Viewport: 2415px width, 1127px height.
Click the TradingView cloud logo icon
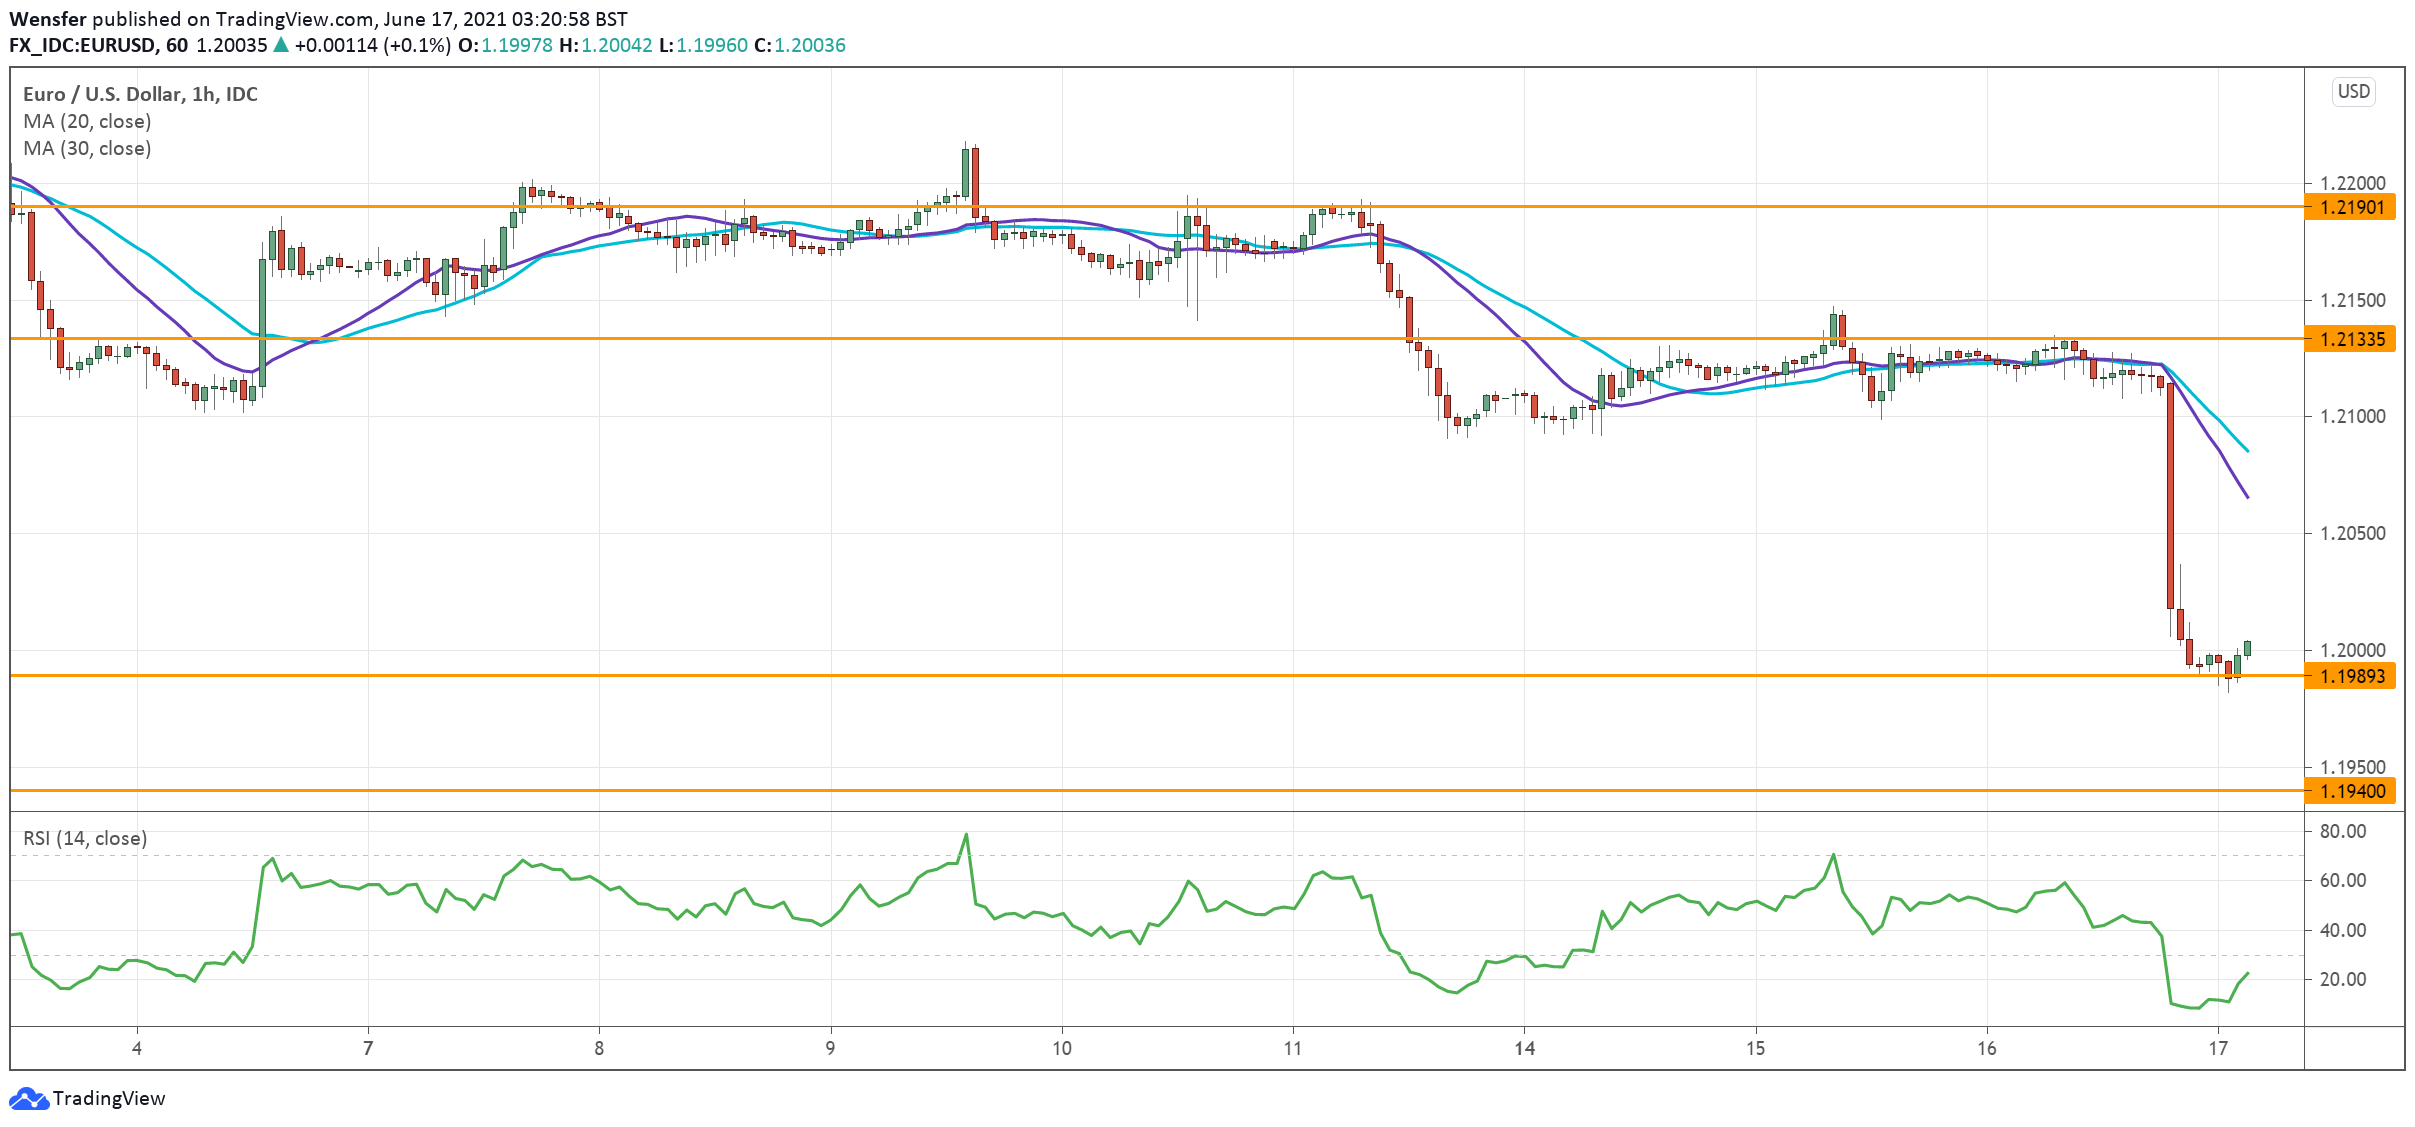click(x=28, y=1098)
